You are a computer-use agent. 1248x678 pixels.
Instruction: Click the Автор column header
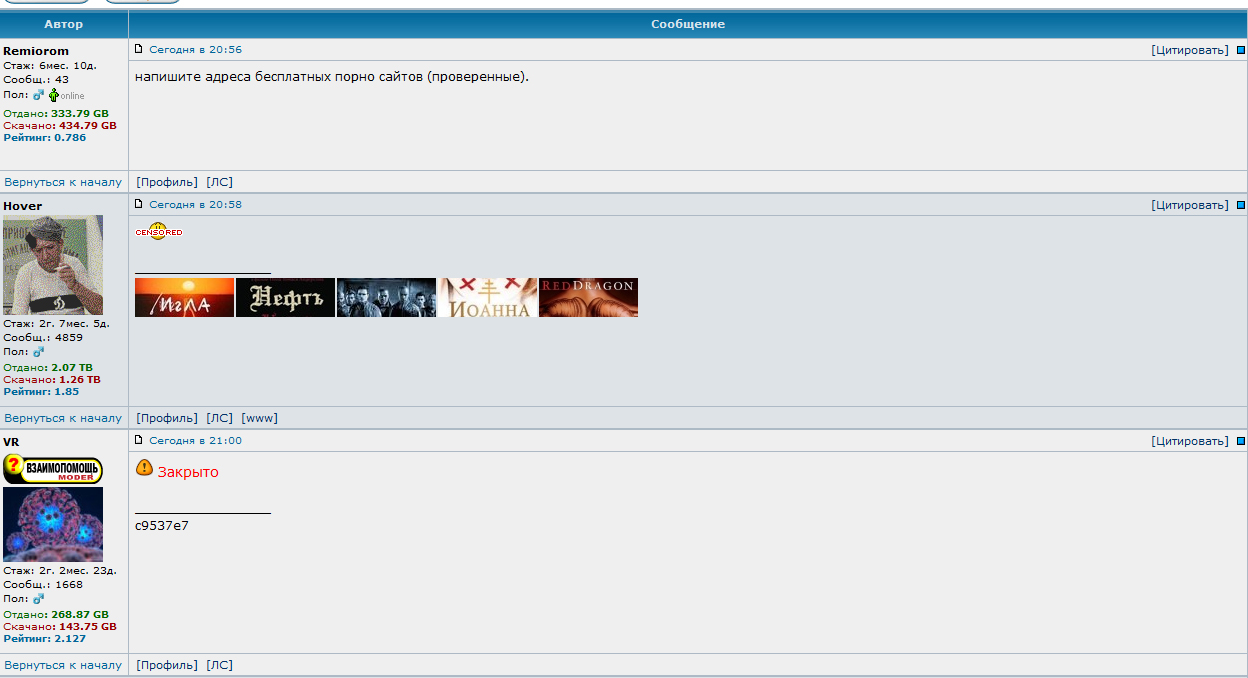64,24
